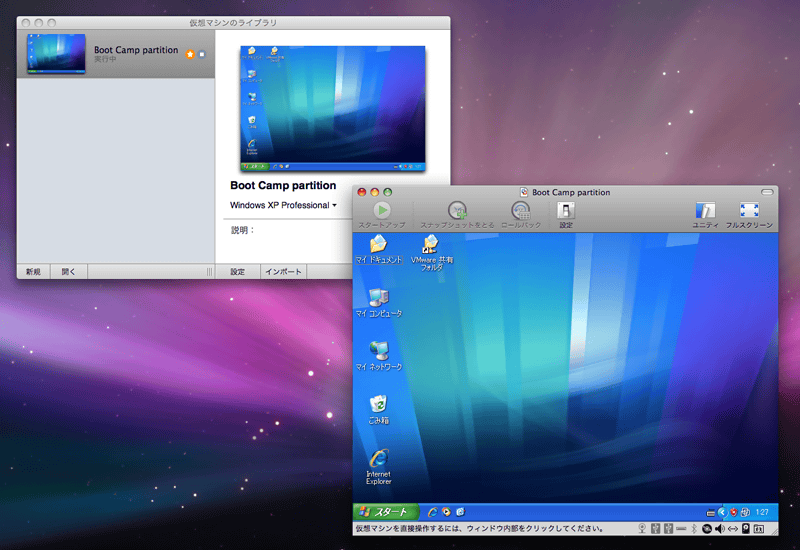Image resolution: width=800 pixels, height=550 pixels.
Task: Click the webcam device status bar icon
Action: [x=642, y=529]
